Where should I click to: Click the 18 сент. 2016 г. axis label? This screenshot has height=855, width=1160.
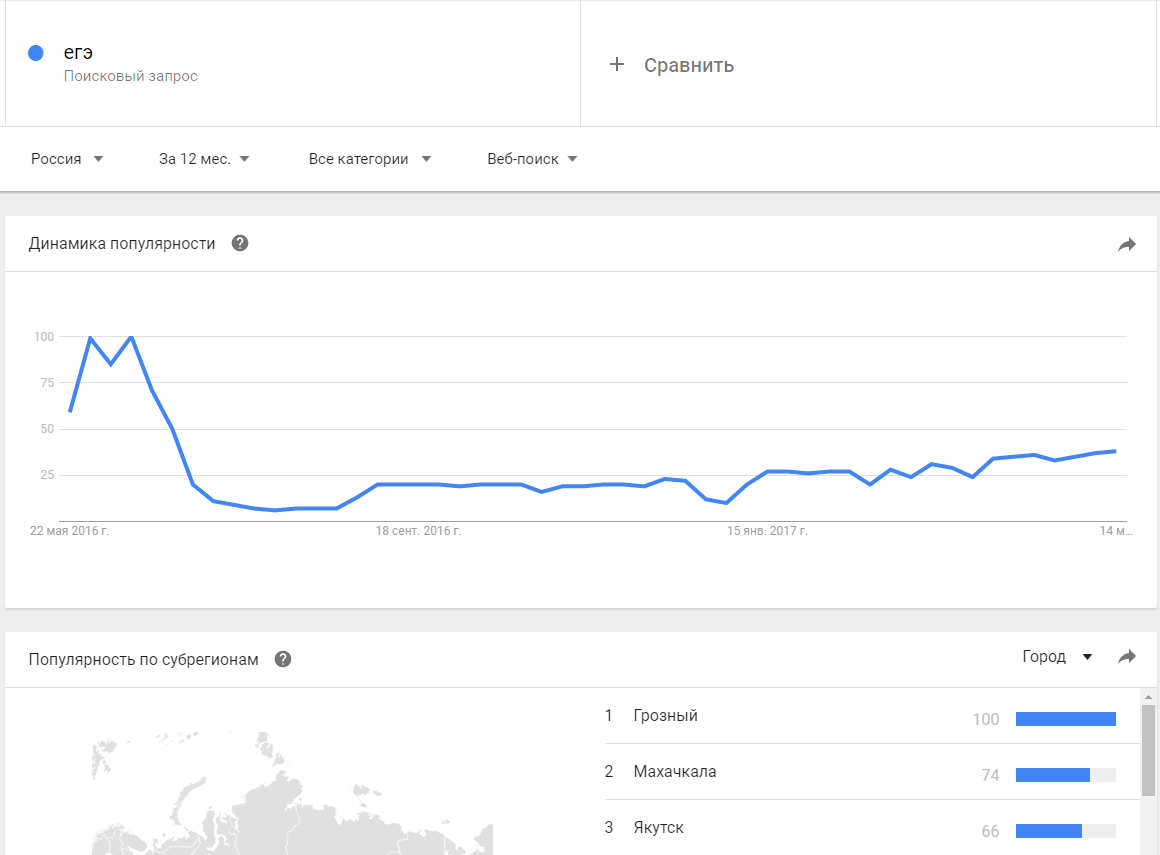click(418, 531)
